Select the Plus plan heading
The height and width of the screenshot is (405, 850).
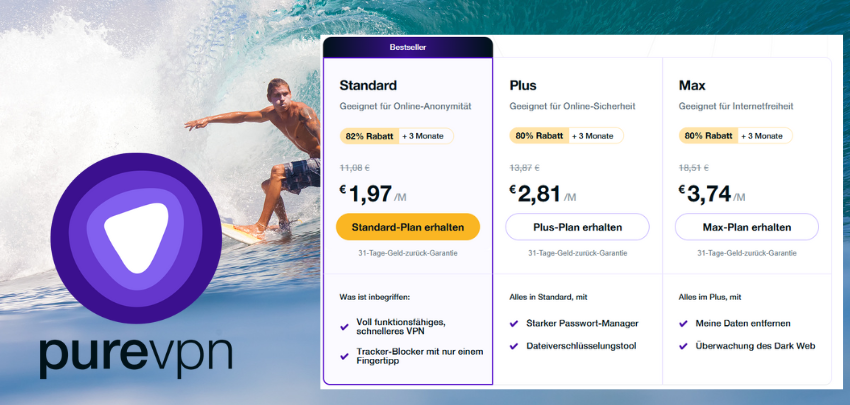523,85
